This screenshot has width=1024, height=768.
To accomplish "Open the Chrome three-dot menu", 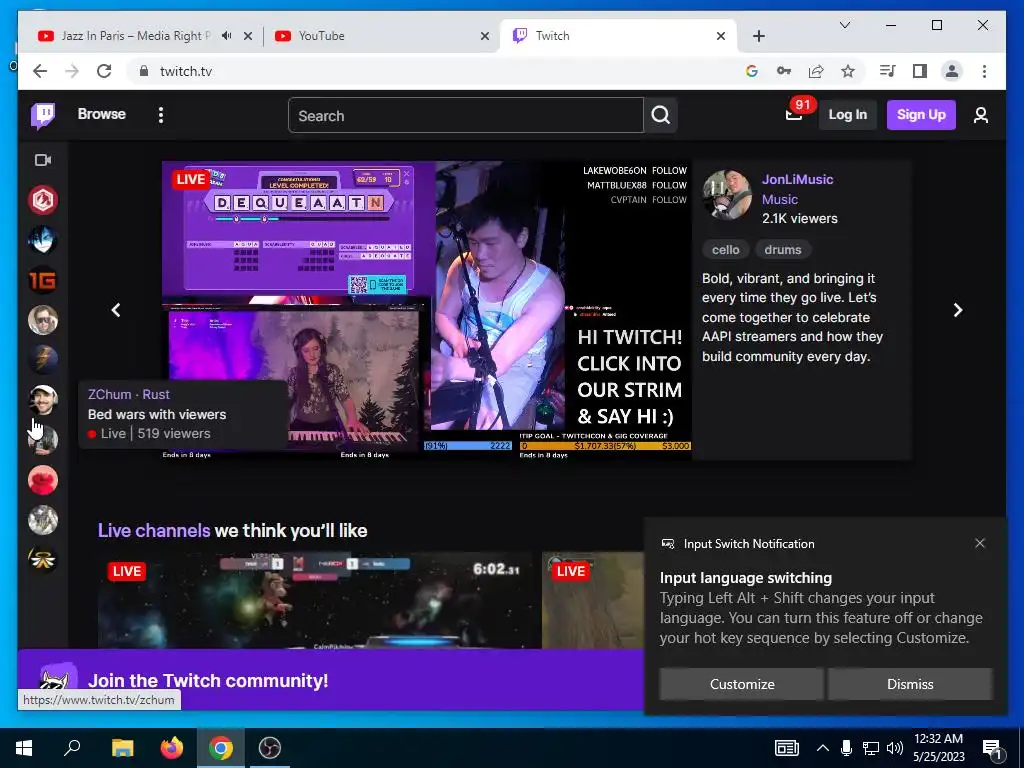I will coord(984,71).
